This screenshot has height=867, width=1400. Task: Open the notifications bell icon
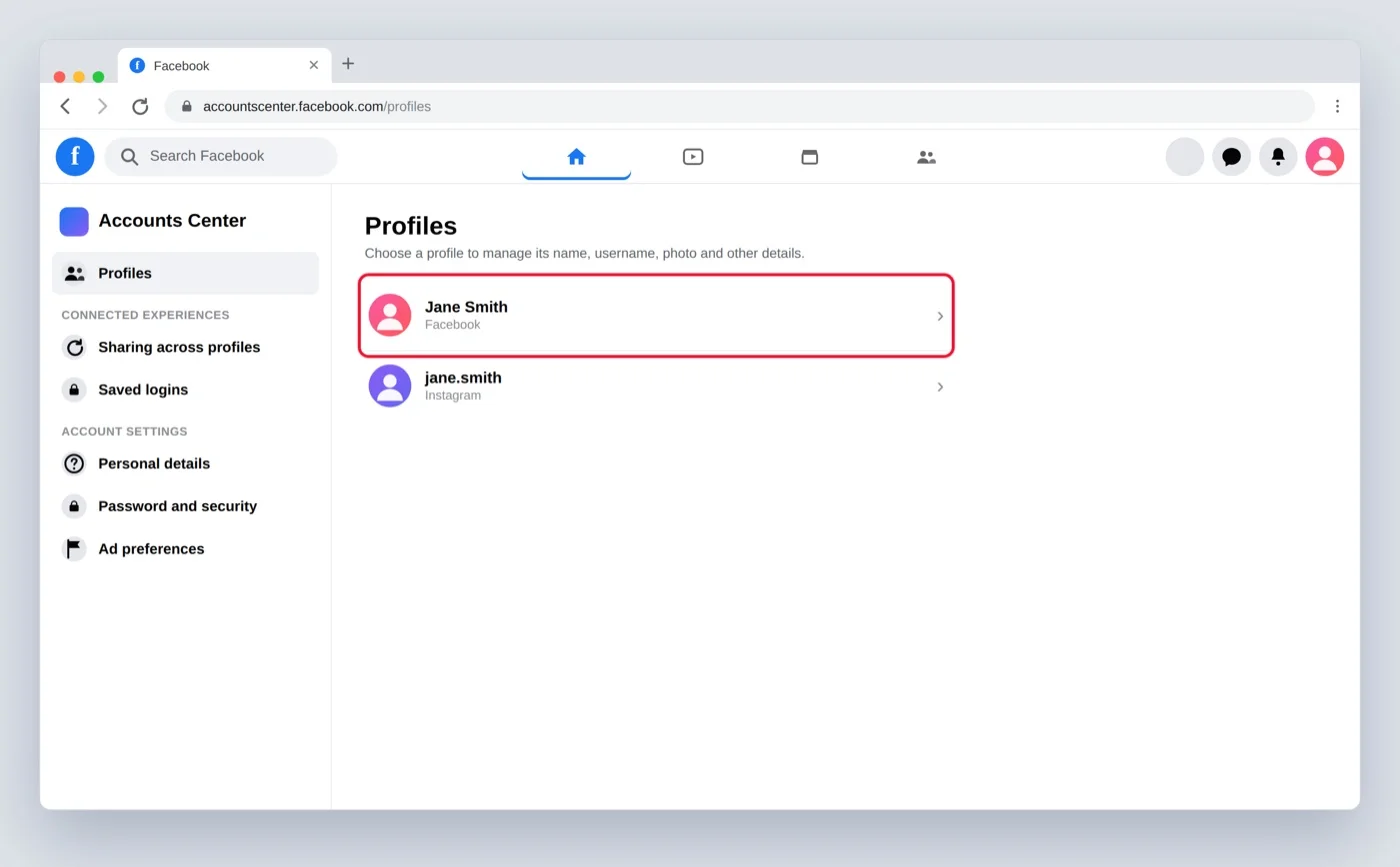click(x=1278, y=156)
